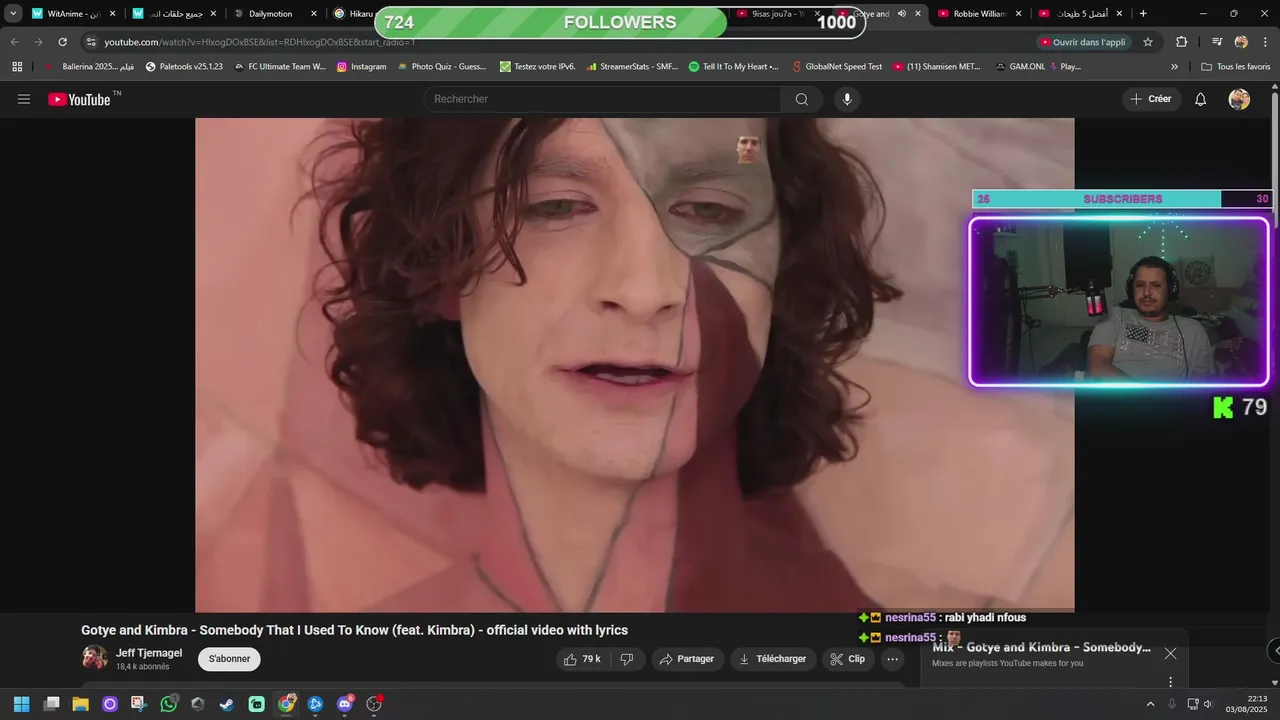Open the Chrome extensions puzzle icon

(1181, 42)
